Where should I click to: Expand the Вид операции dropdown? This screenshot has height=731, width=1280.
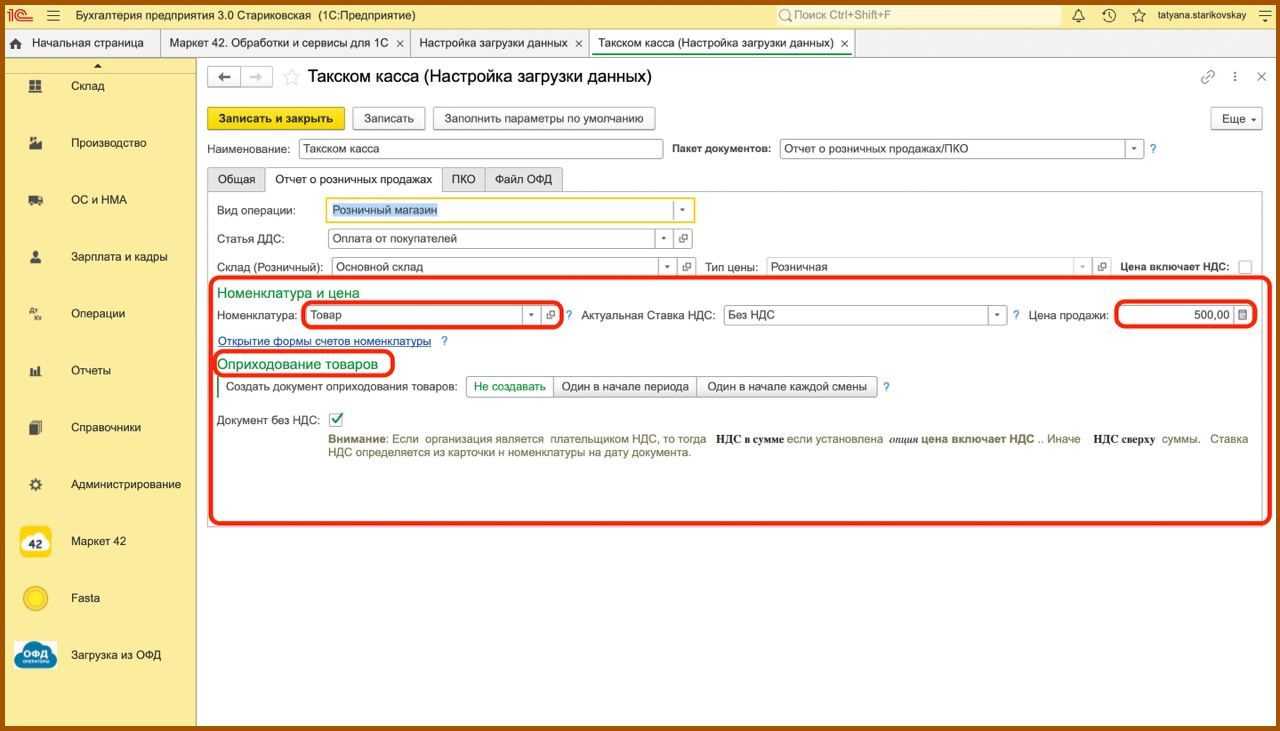[x=682, y=211]
